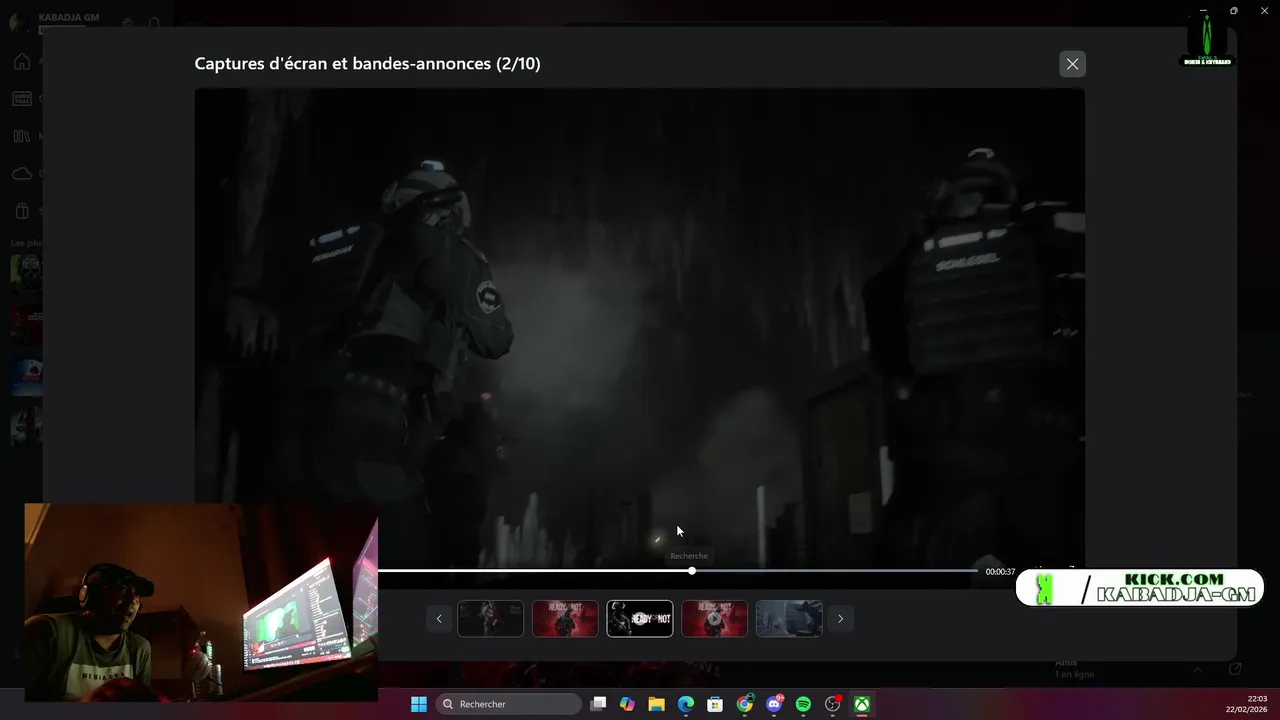Open library icon in Xbox sidebar
The width and height of the screenshot is (1280, 720).
pos(22,136)
